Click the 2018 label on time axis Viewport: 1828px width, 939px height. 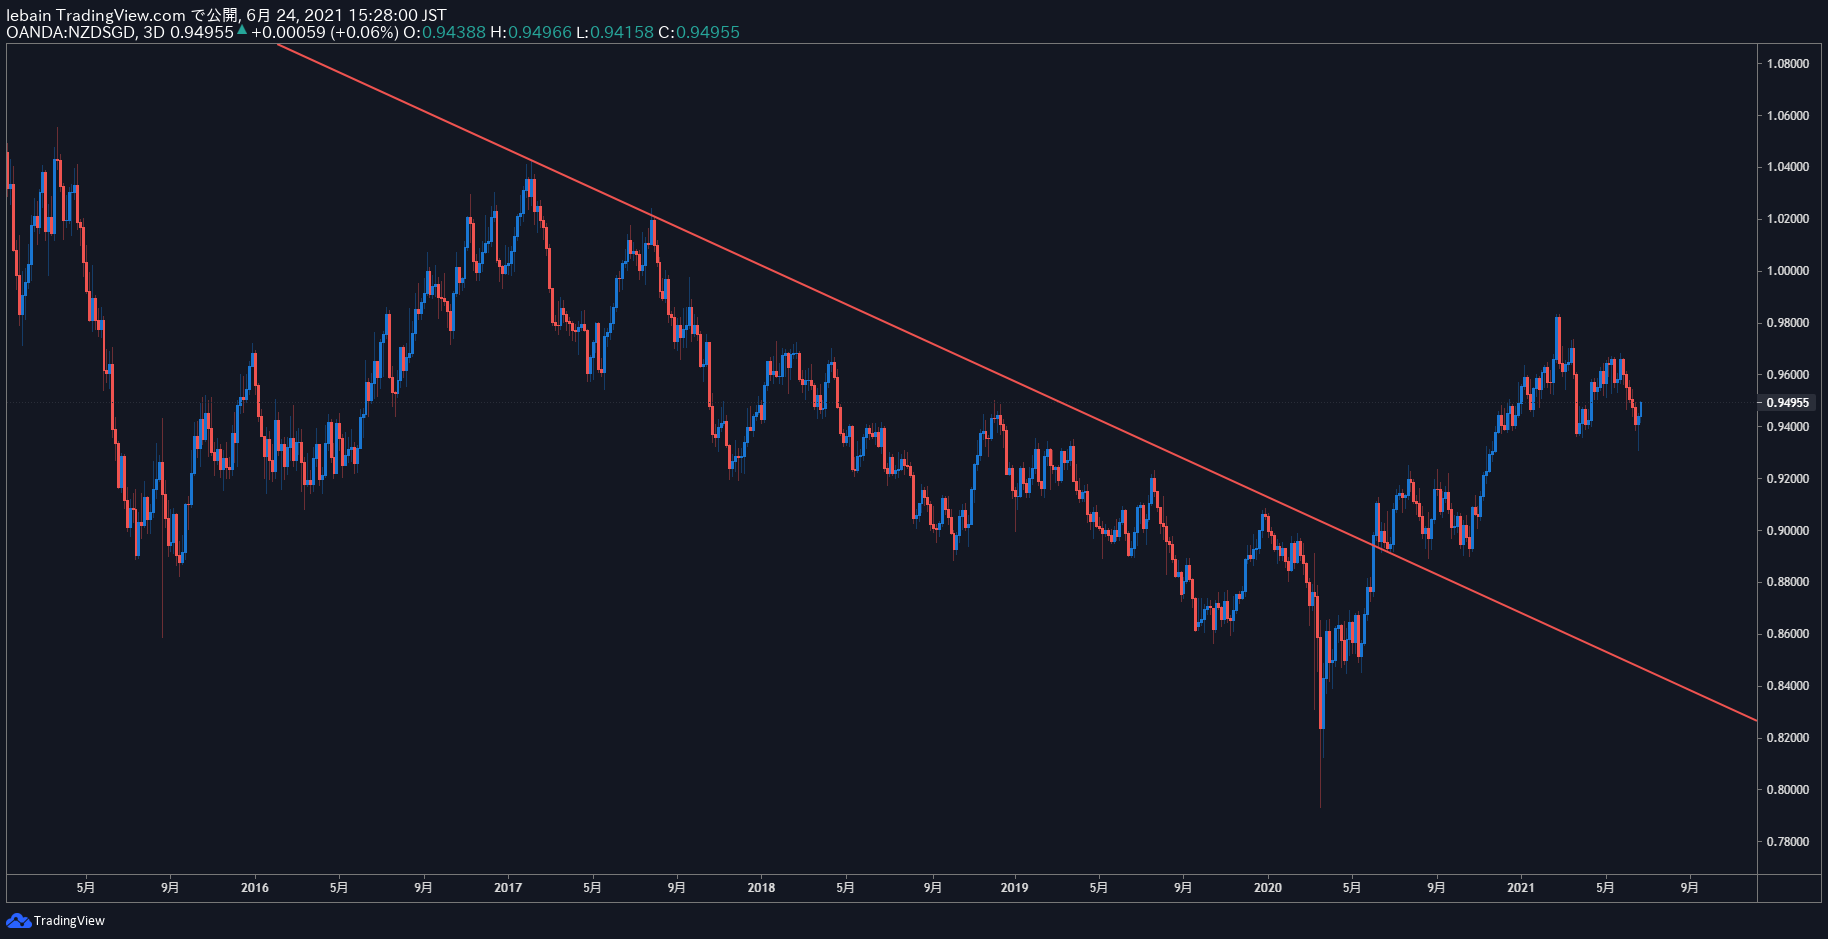761,887
